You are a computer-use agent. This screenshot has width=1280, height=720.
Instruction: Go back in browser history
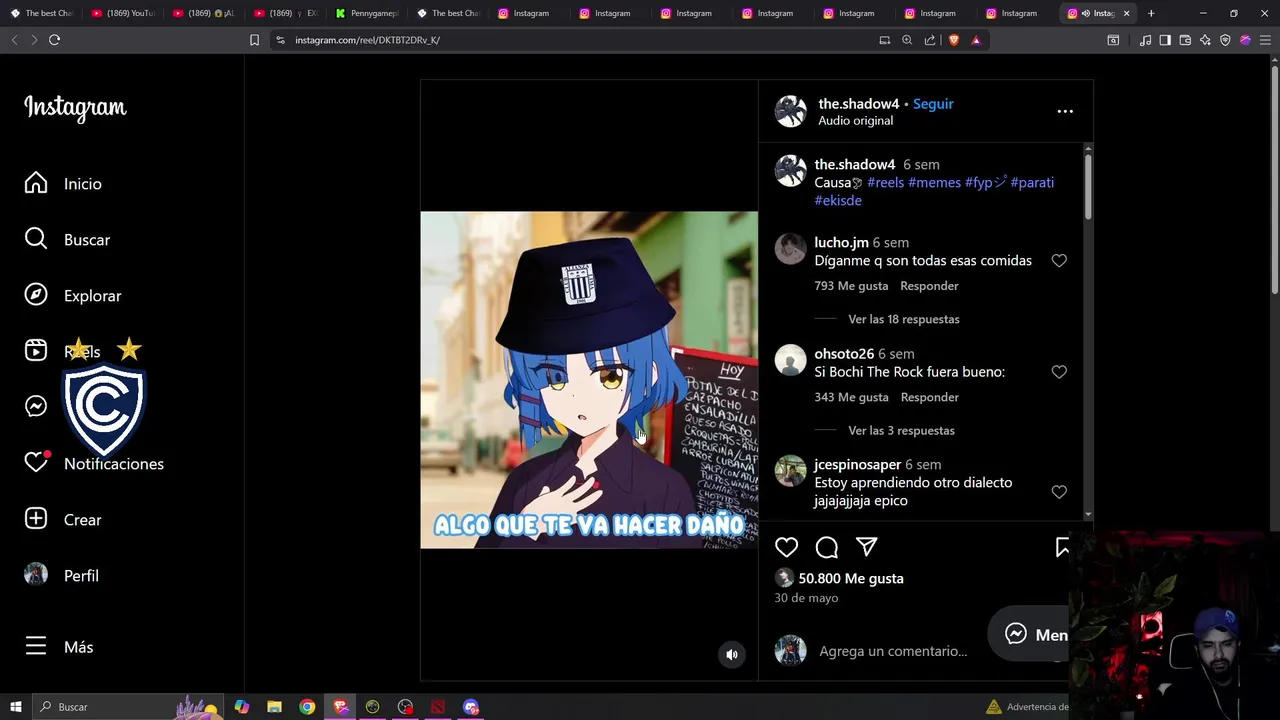coord(14,40)
